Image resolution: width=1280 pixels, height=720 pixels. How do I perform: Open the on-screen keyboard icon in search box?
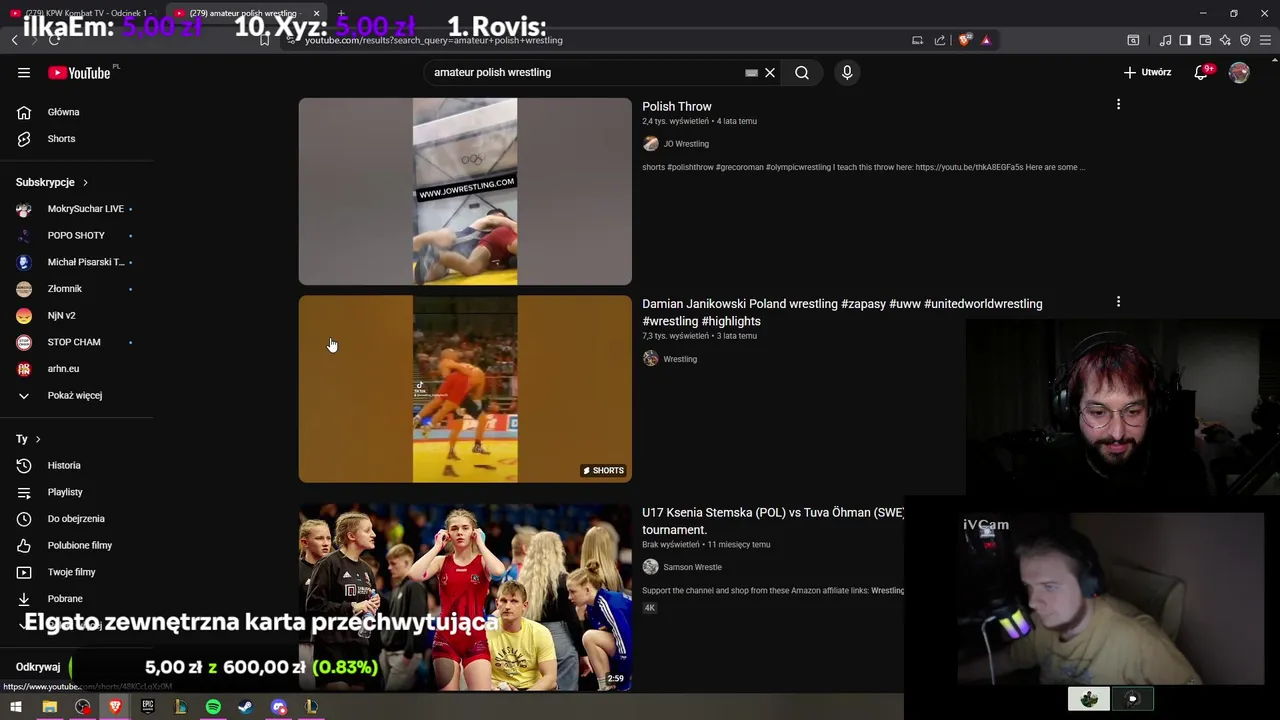(x=751, y=72)
